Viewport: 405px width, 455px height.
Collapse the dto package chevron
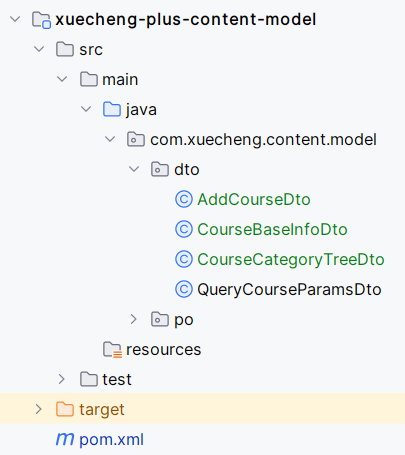[x=134, y=169]
